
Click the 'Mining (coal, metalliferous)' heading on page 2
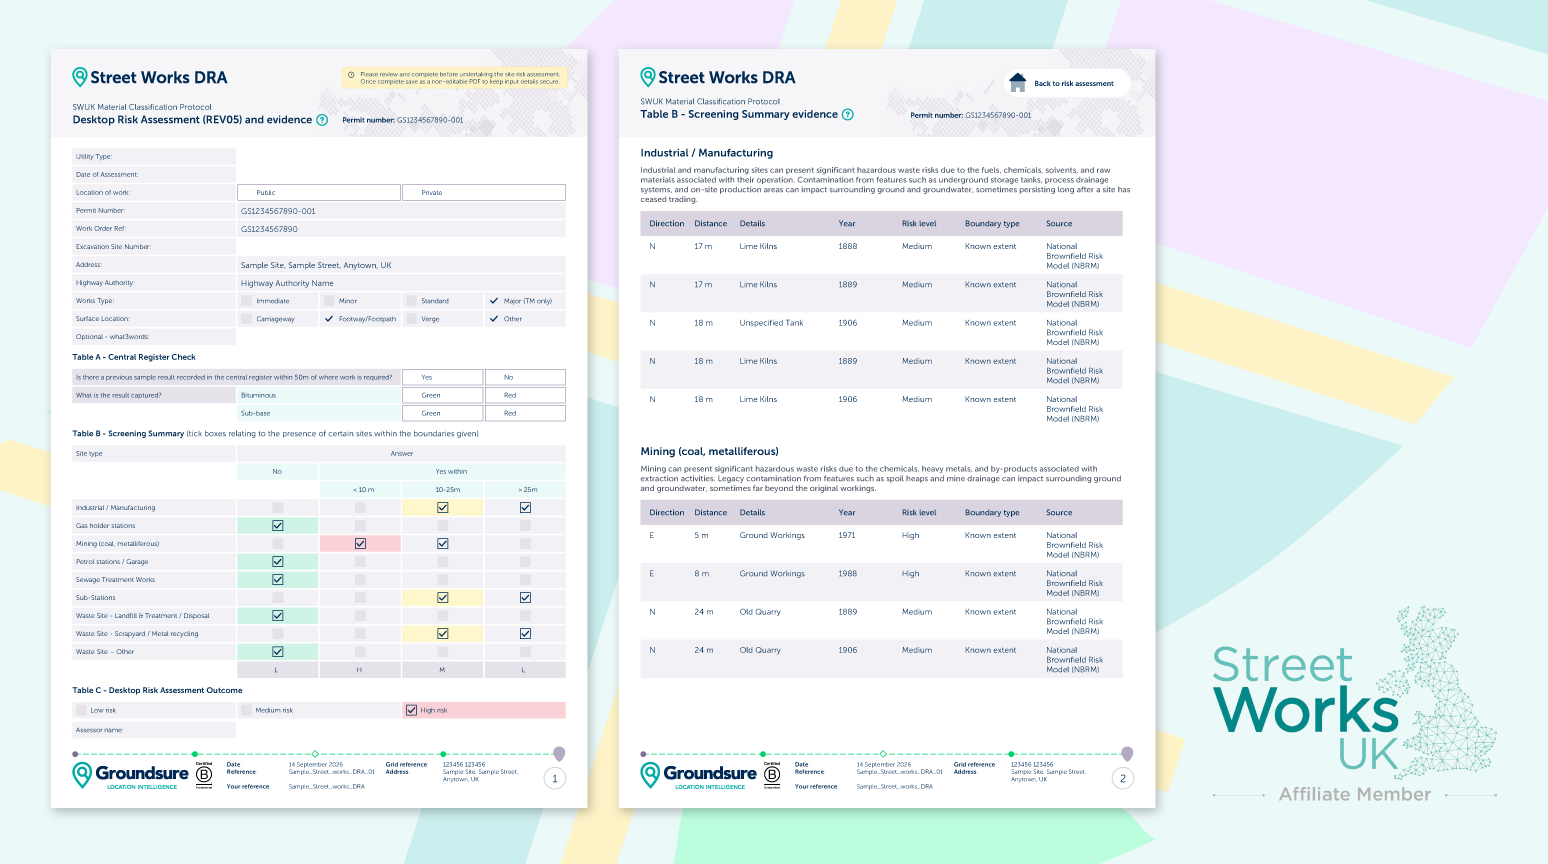(x=709, y=452)
